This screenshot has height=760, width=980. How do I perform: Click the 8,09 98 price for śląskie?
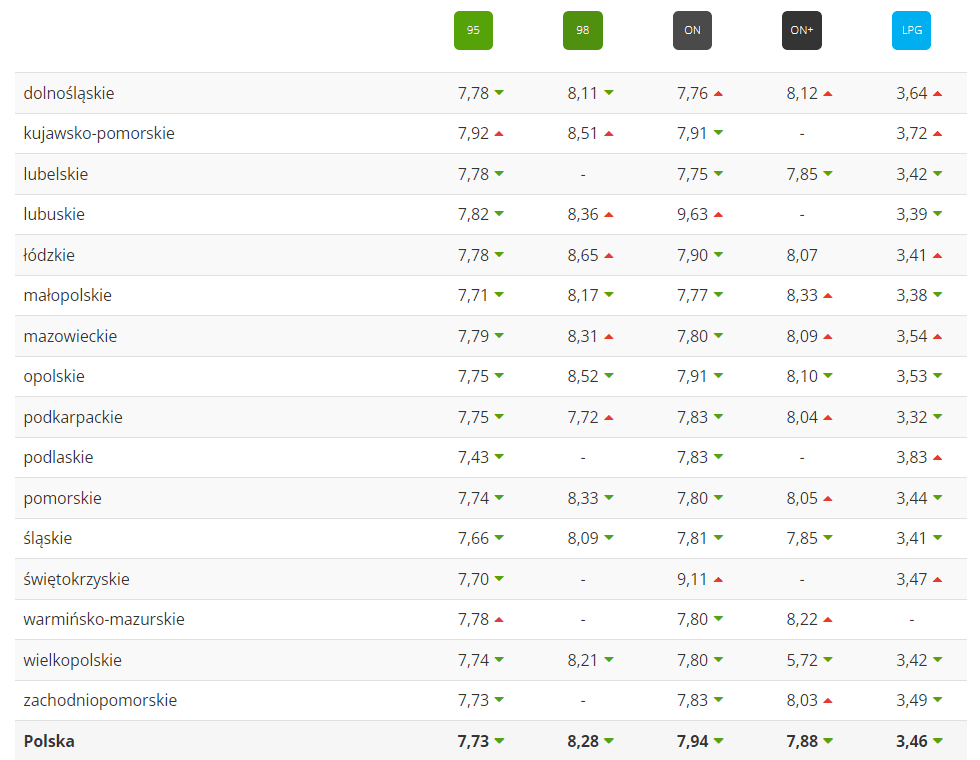[582, 538]
